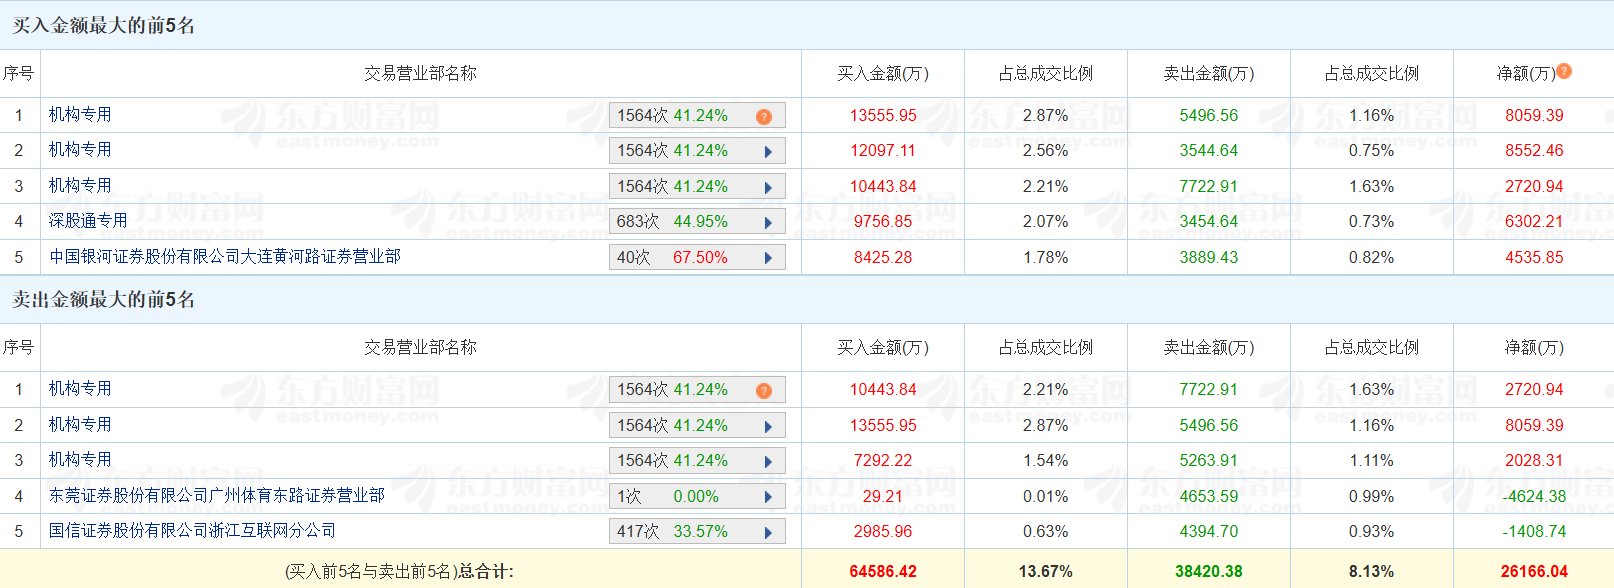Click the orange help icon beside 净额(万) header
The height and width of the screenshot is (588, 1614).
(x=1564, y=71)
